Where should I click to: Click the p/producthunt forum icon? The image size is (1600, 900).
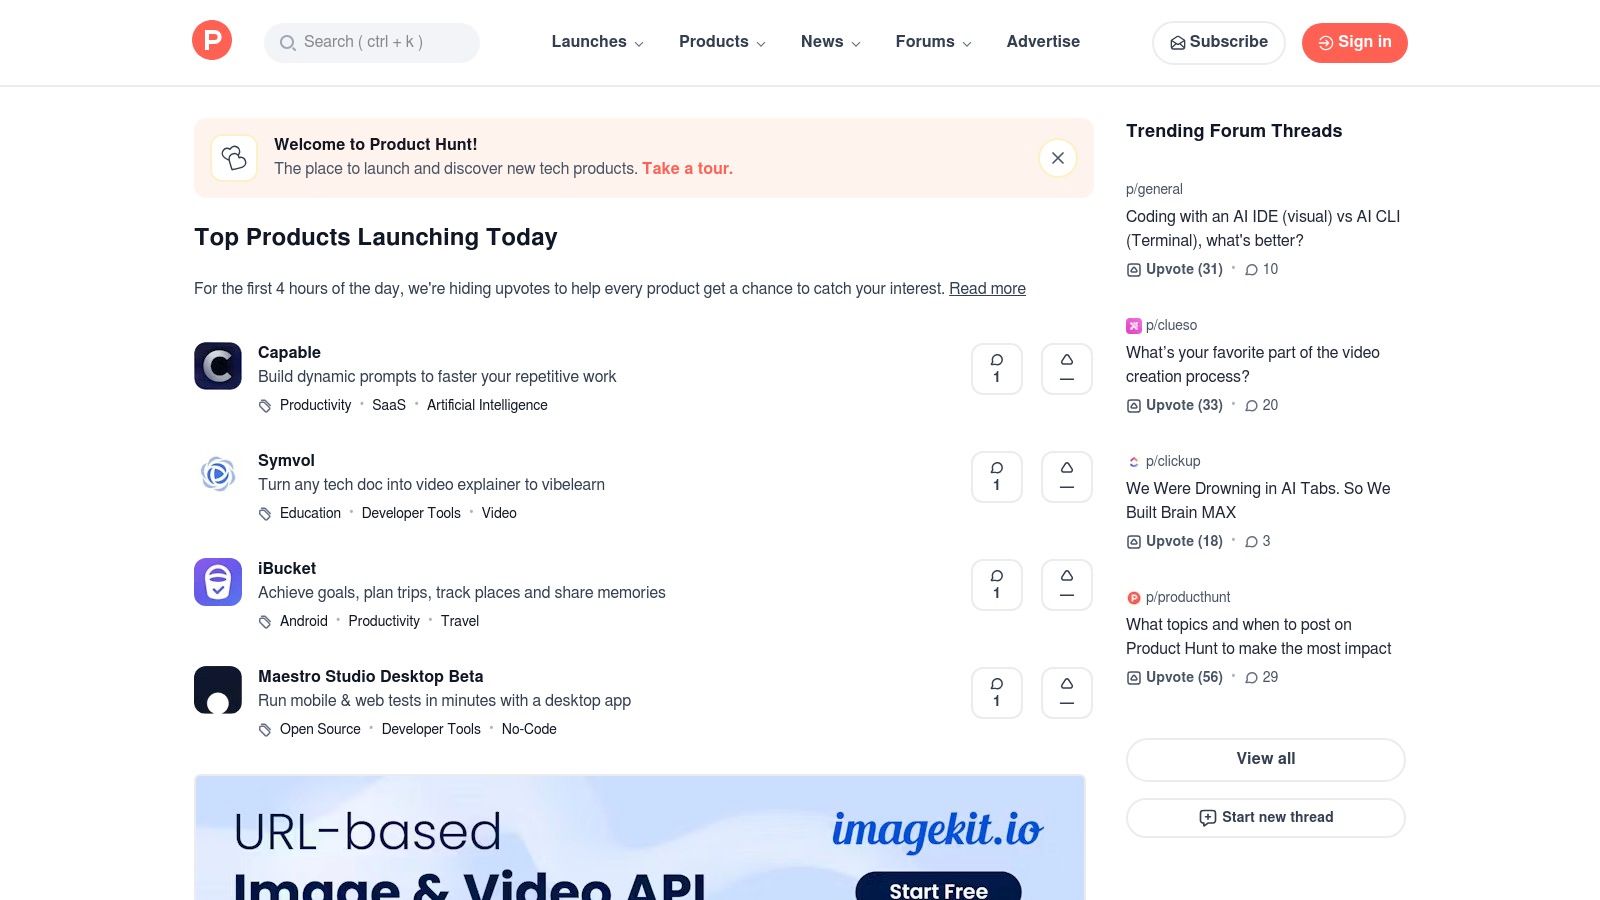pos(1133,597)
